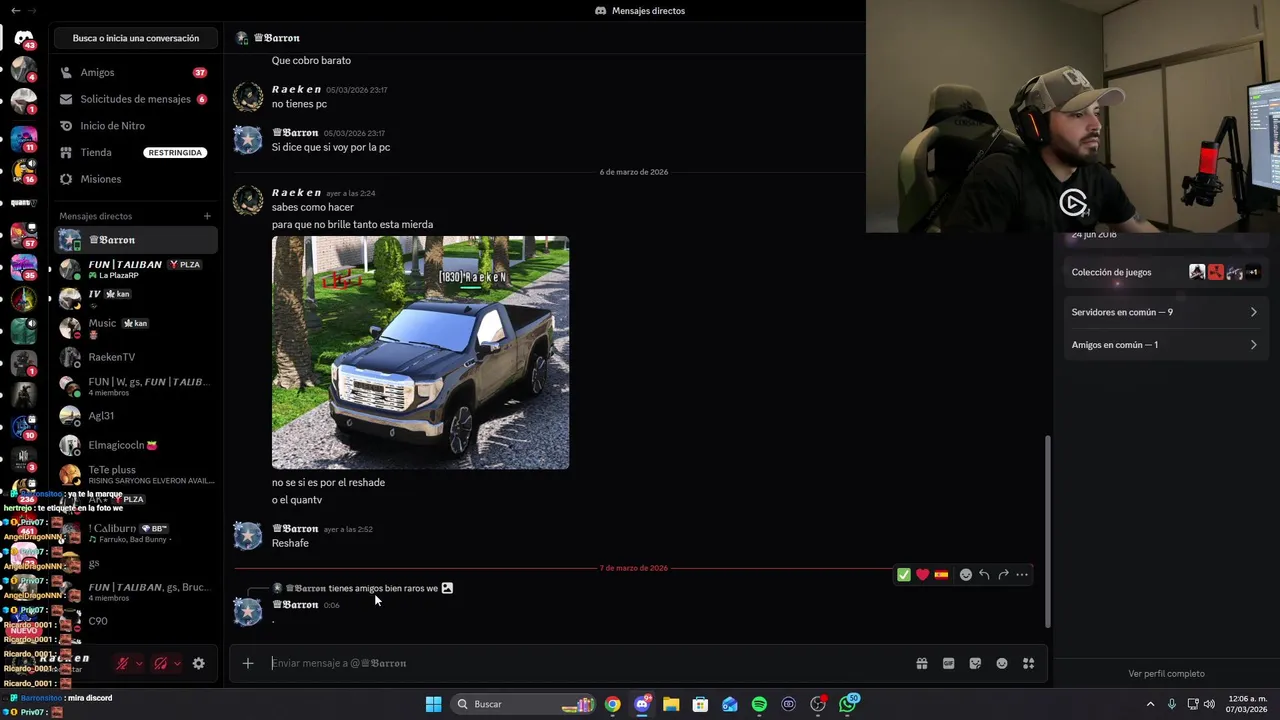Screen dimensions: 1280x720
Task: React with the green checkmark emoji
Action: pyautogui.click(x=904, y=575)
